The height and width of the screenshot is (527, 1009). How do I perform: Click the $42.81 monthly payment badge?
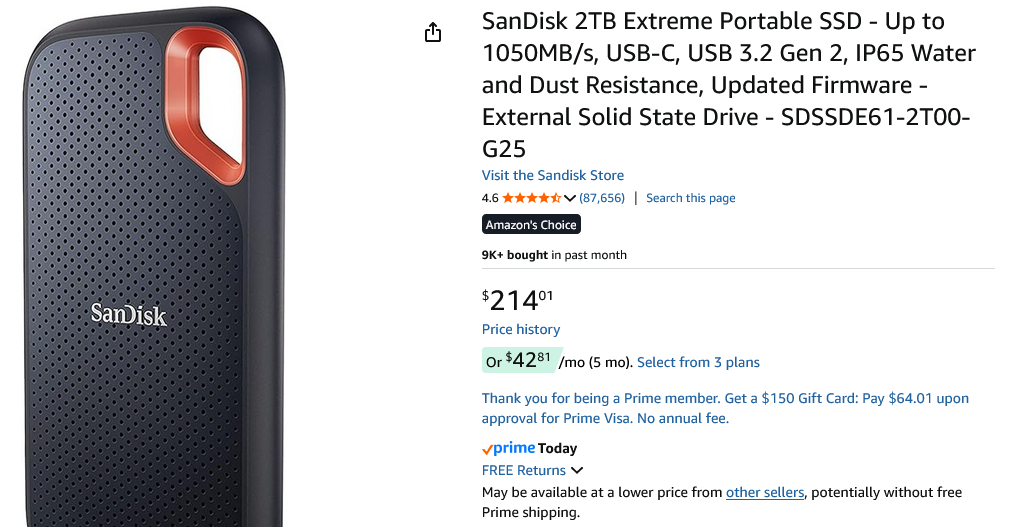coord(521,361)
